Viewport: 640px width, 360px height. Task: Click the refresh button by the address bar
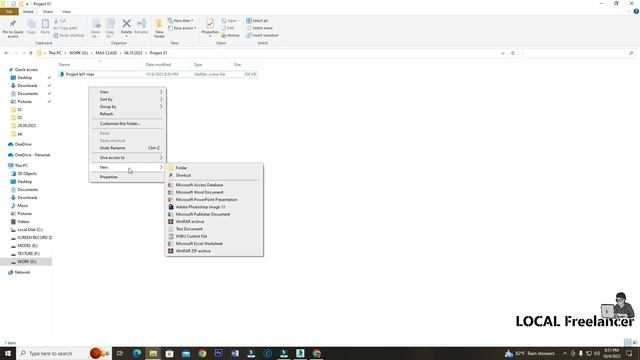click(x=513, y=53)
